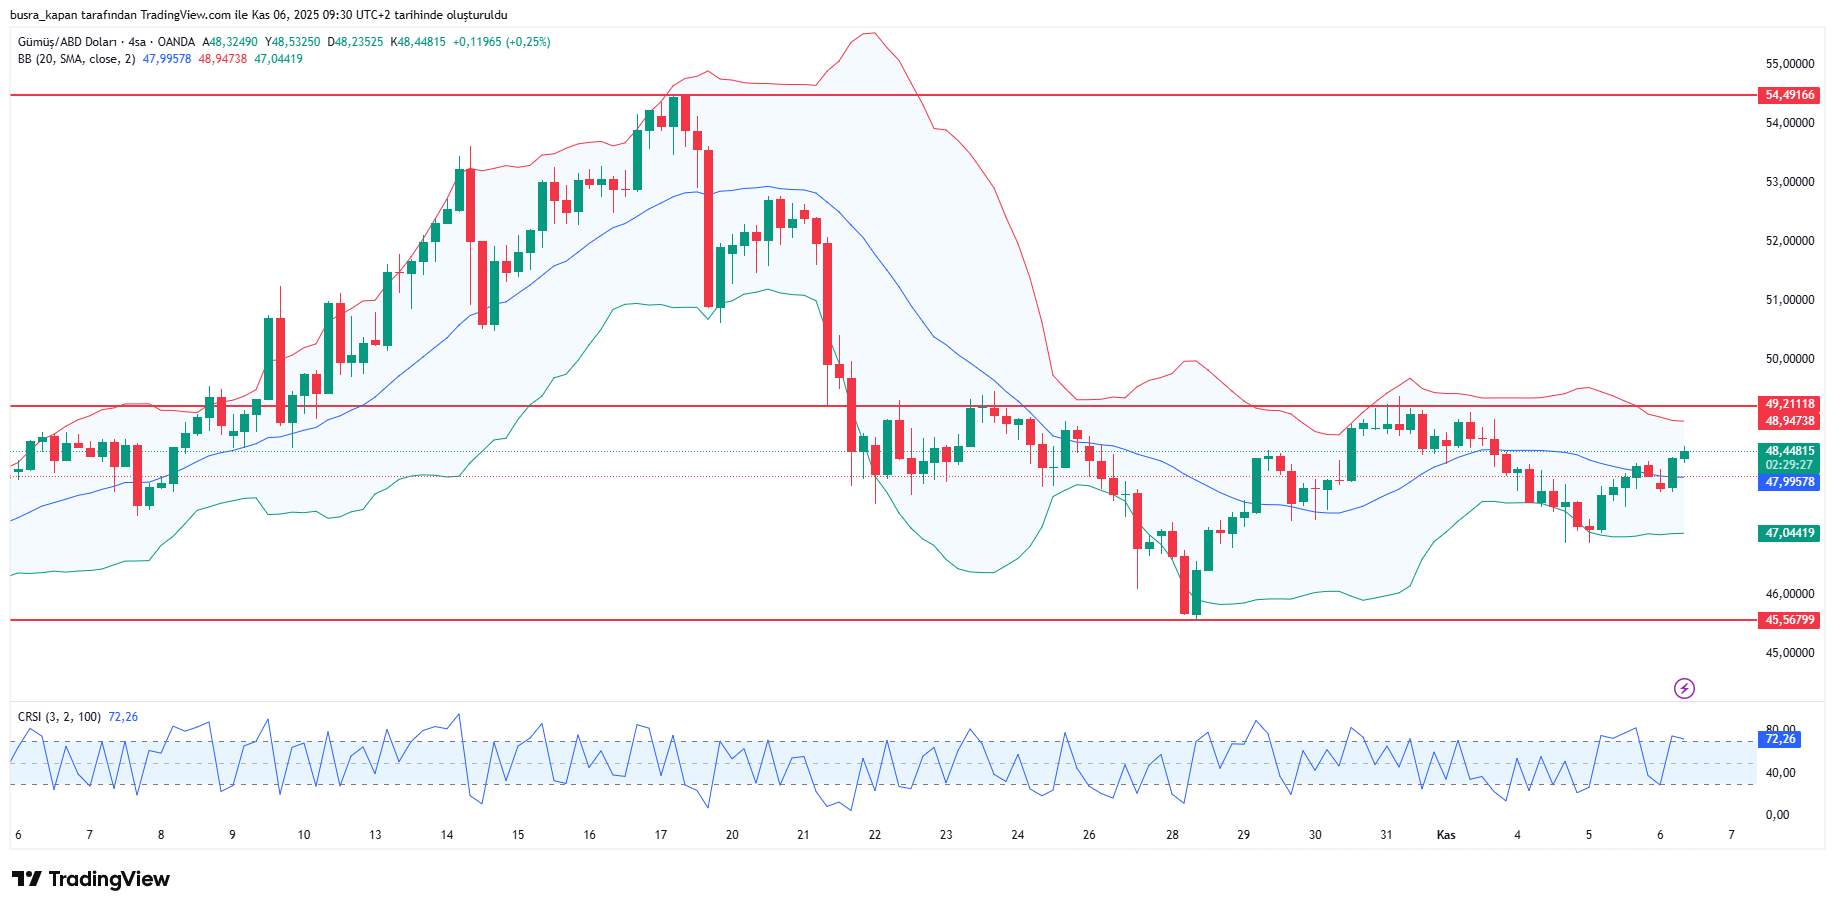Screen dimensions: 1835x909
Task: Click the 02:29:27 countdown timer label
Action: (1789, 465)
